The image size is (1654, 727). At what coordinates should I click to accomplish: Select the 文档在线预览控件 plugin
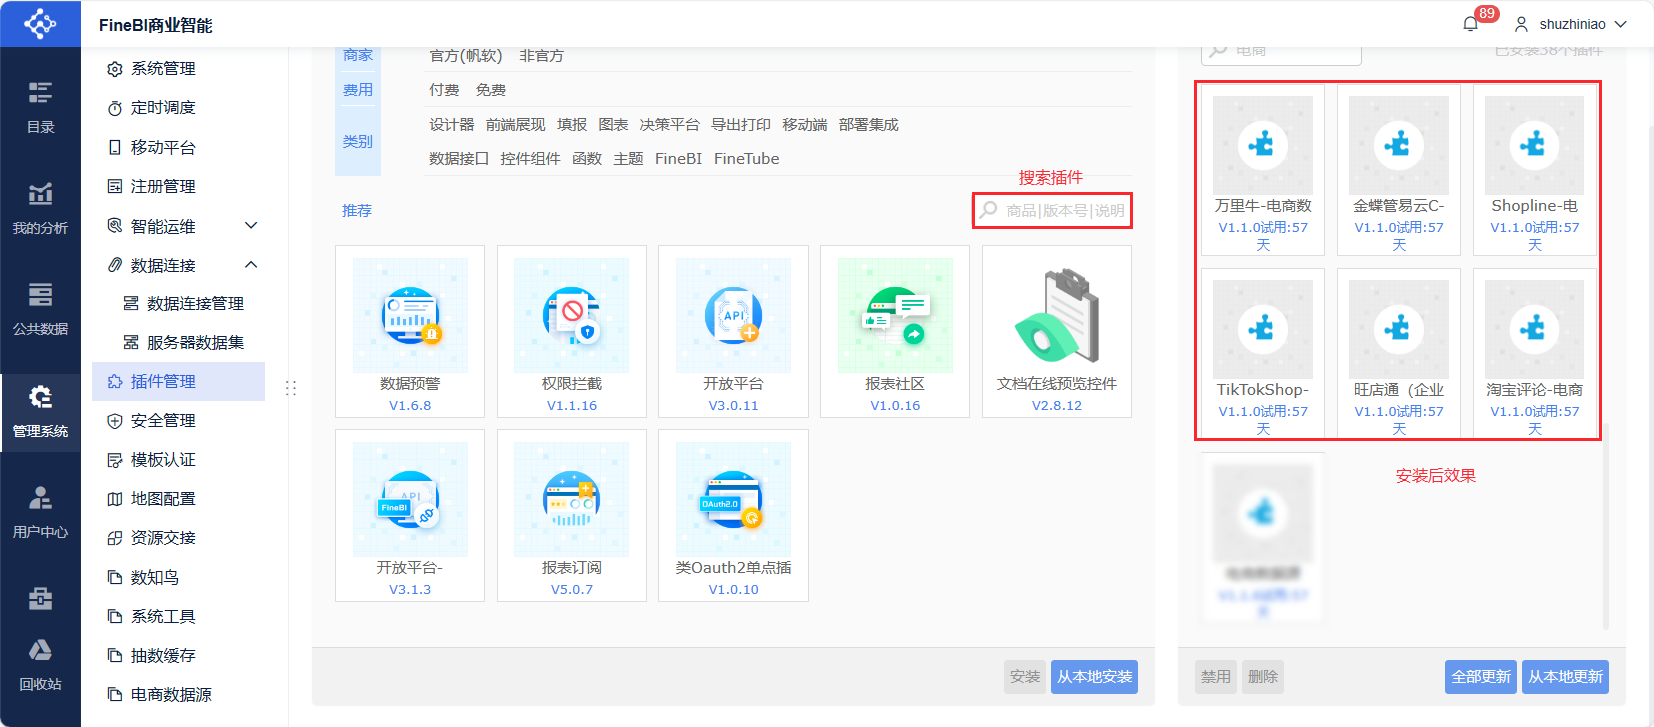[x=1057, y=331]
